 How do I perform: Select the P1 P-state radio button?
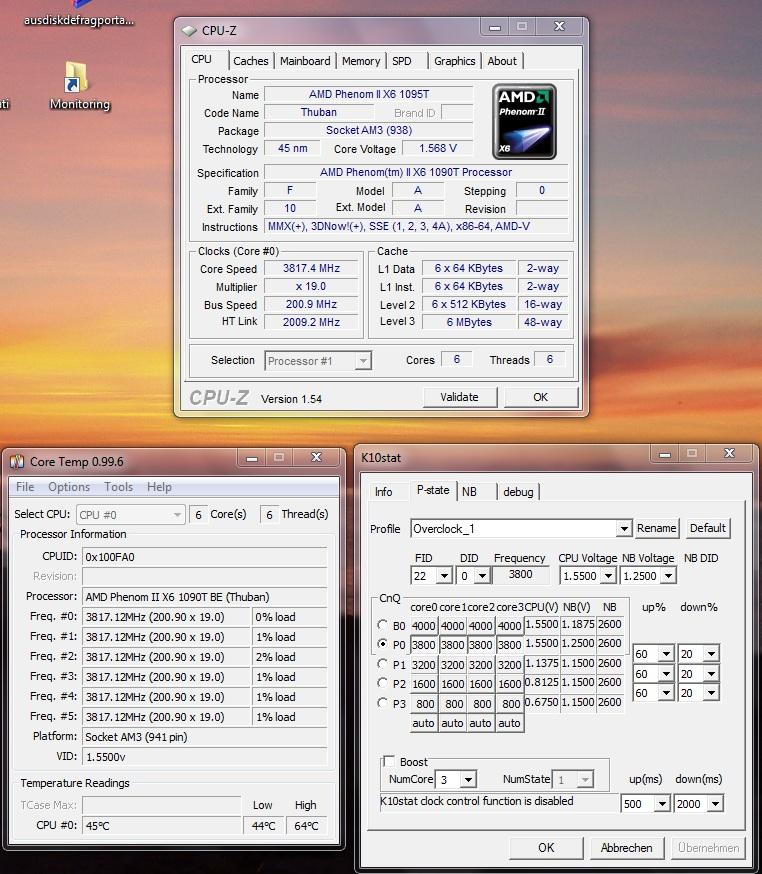382,663
